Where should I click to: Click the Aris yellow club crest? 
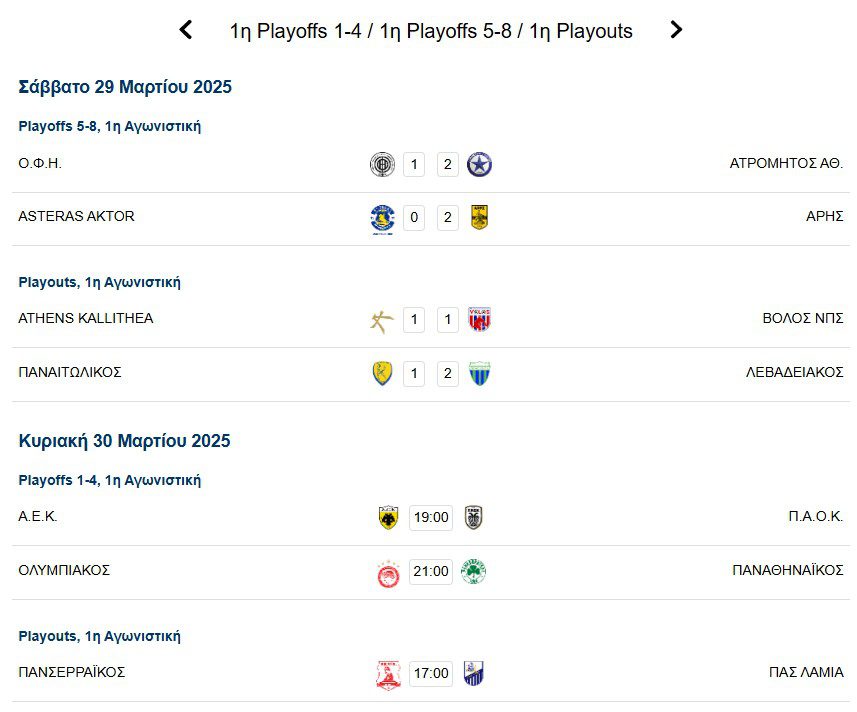tap(478, 218)
